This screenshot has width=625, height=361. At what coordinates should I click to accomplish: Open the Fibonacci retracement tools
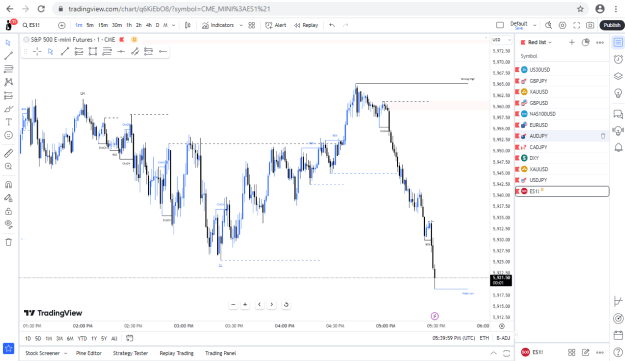(8, 69)
